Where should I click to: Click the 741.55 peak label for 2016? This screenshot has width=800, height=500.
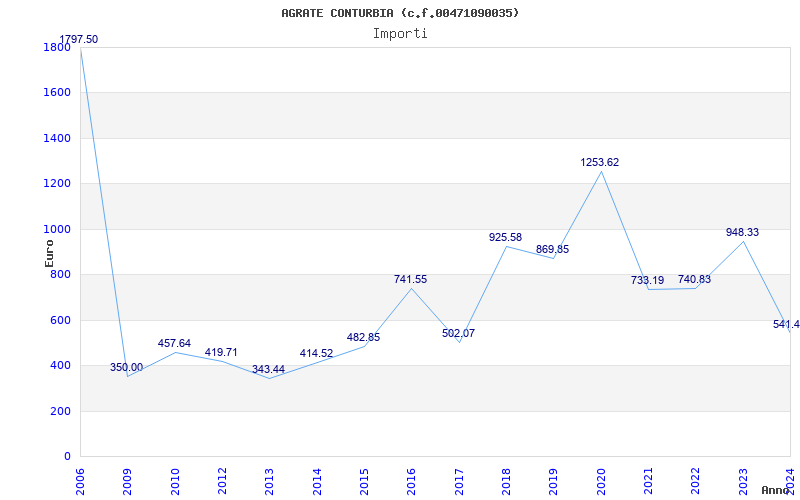(x=410, y=280)
